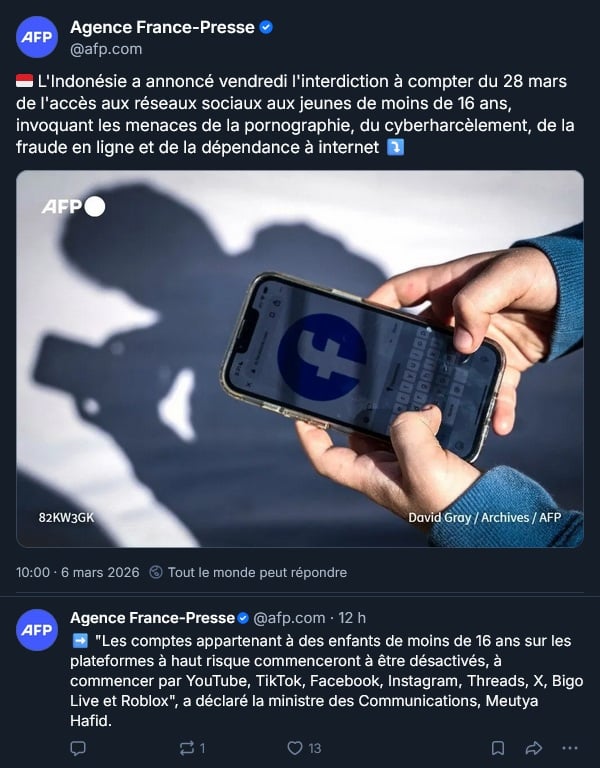Click the @afp.com handle under the main header
Screen dimensions: 600x768
(106, 49)
